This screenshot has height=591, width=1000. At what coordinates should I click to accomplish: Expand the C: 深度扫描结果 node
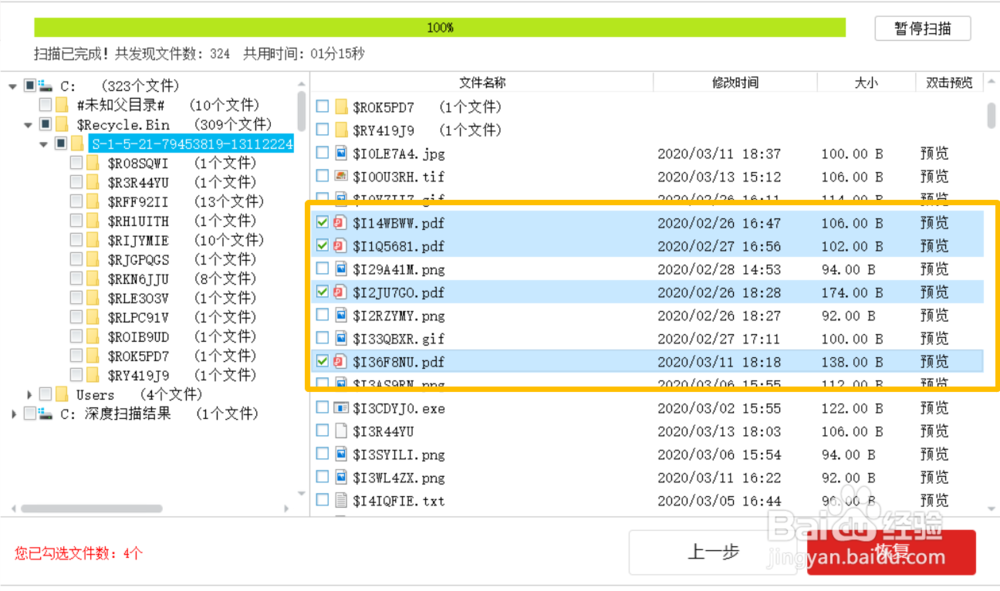click(x=13, y=414)
